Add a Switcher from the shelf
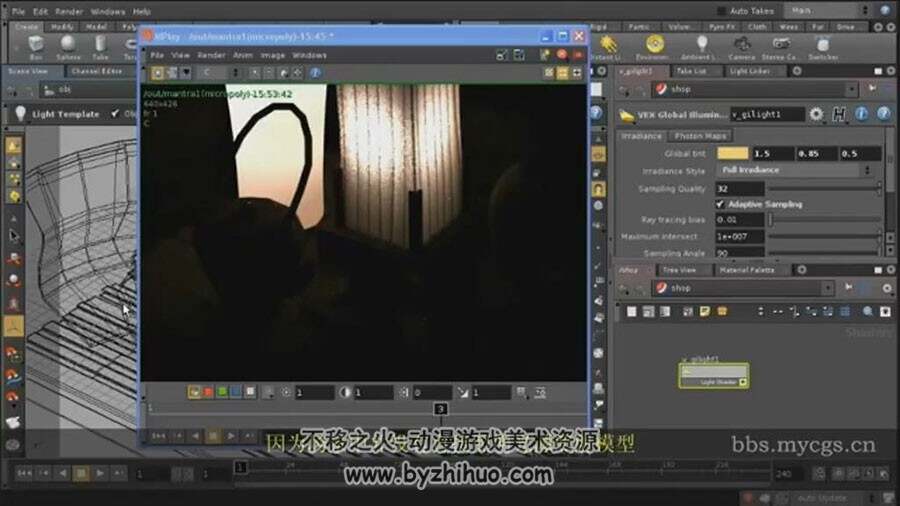 coord(823,47)
